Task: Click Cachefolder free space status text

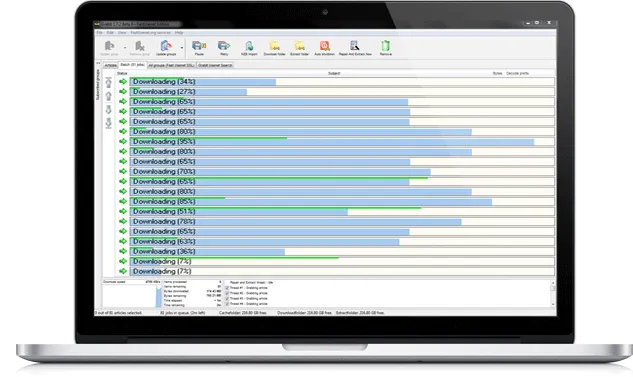Action: [x=243, y=313]
